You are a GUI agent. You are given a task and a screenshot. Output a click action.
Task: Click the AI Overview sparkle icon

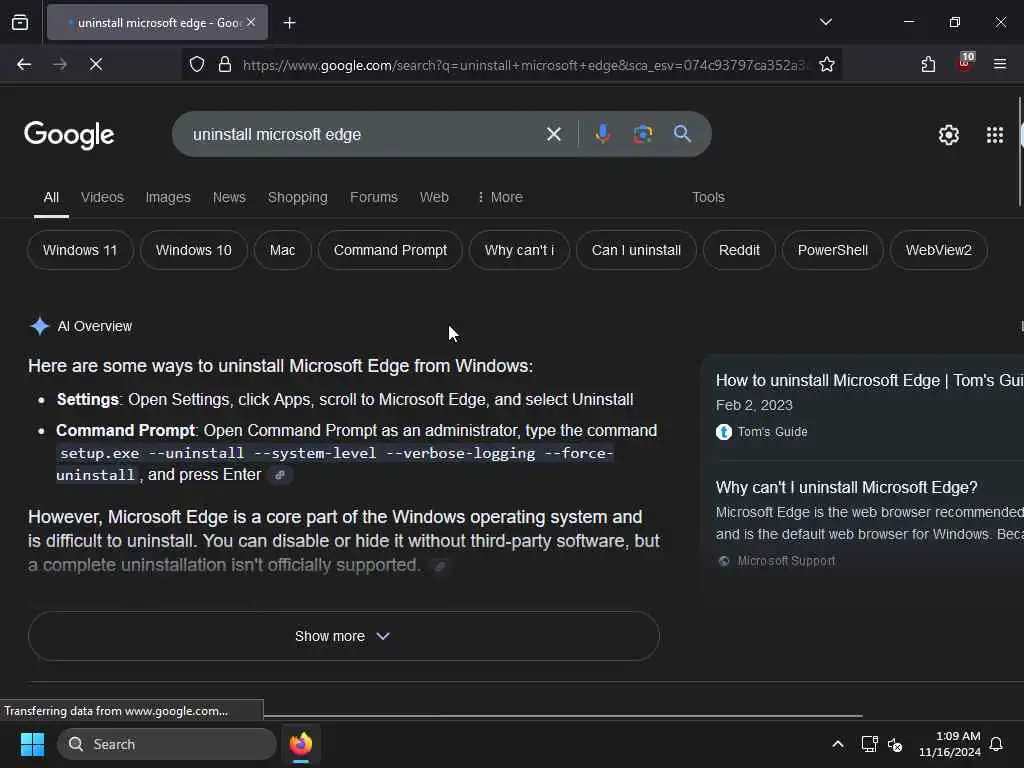[x=40, y=326]
